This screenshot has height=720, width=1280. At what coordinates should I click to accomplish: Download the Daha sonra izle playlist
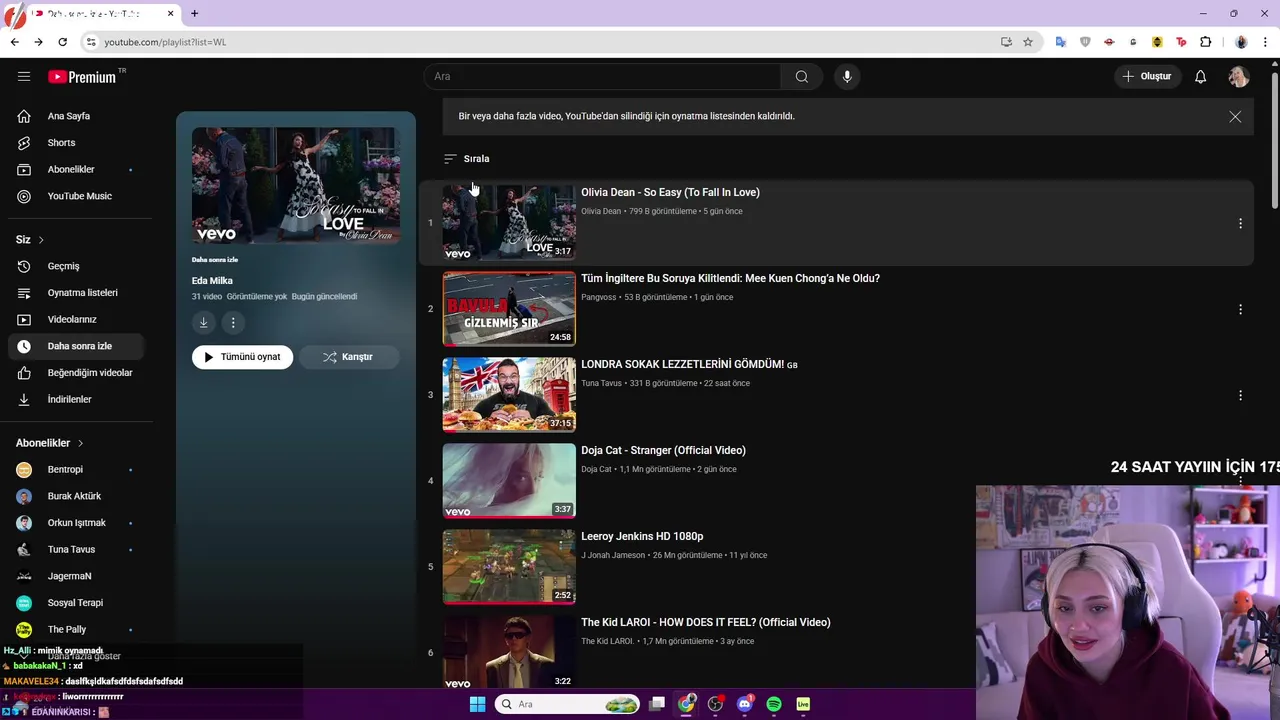point(203,322)
